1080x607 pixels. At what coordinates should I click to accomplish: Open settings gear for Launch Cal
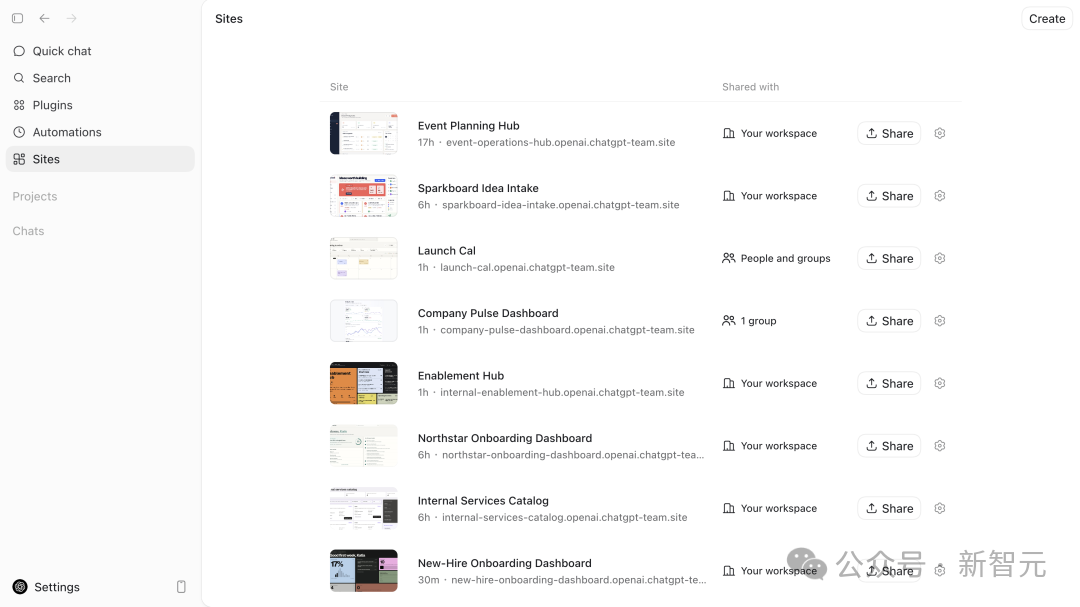pos(939,258)
